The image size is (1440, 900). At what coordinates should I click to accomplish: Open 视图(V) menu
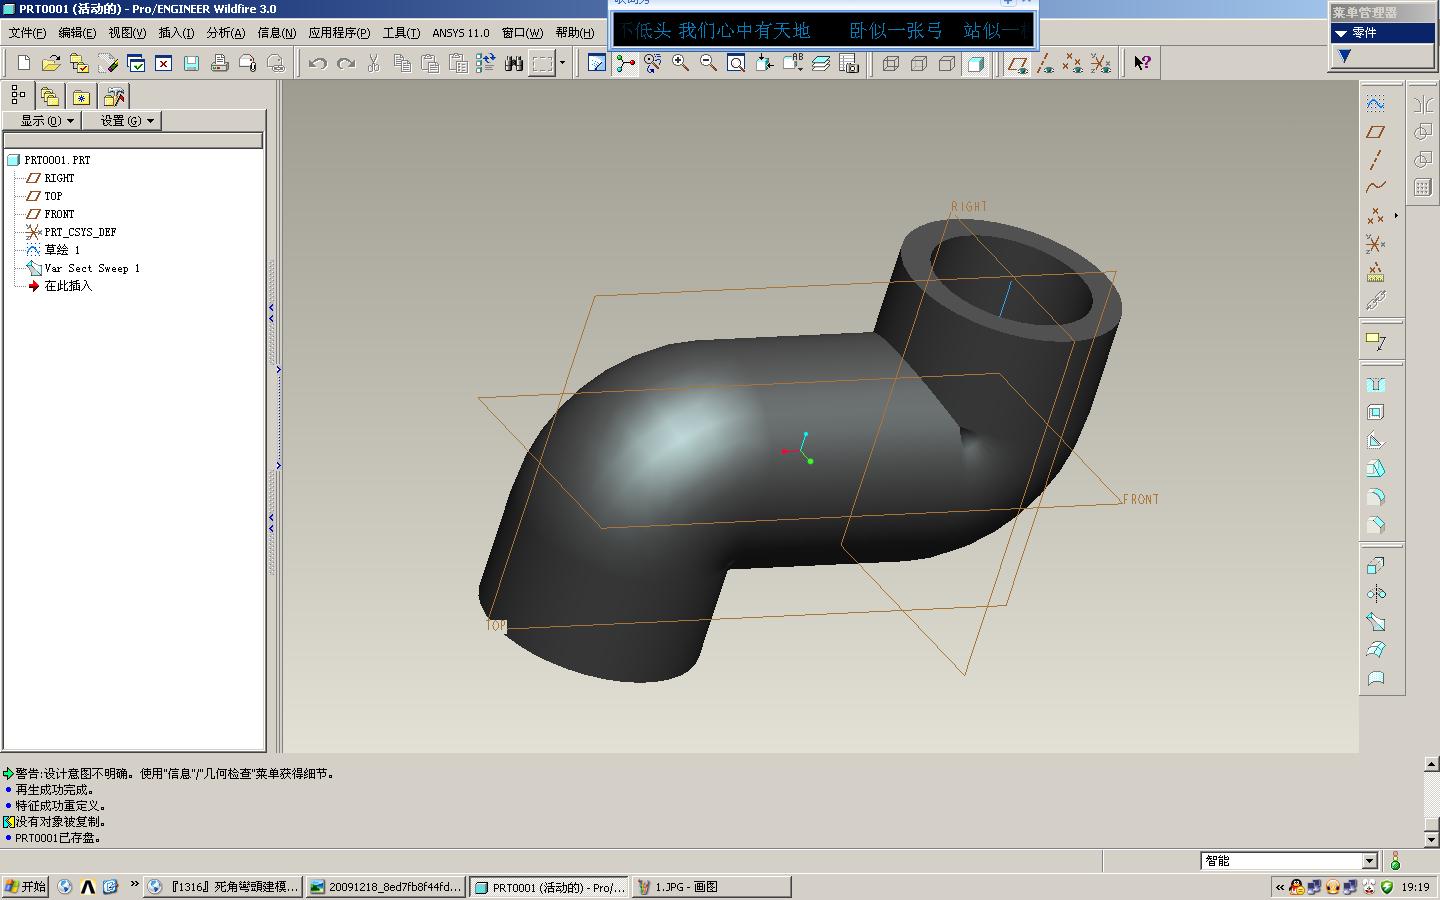[x=127, y=33]
